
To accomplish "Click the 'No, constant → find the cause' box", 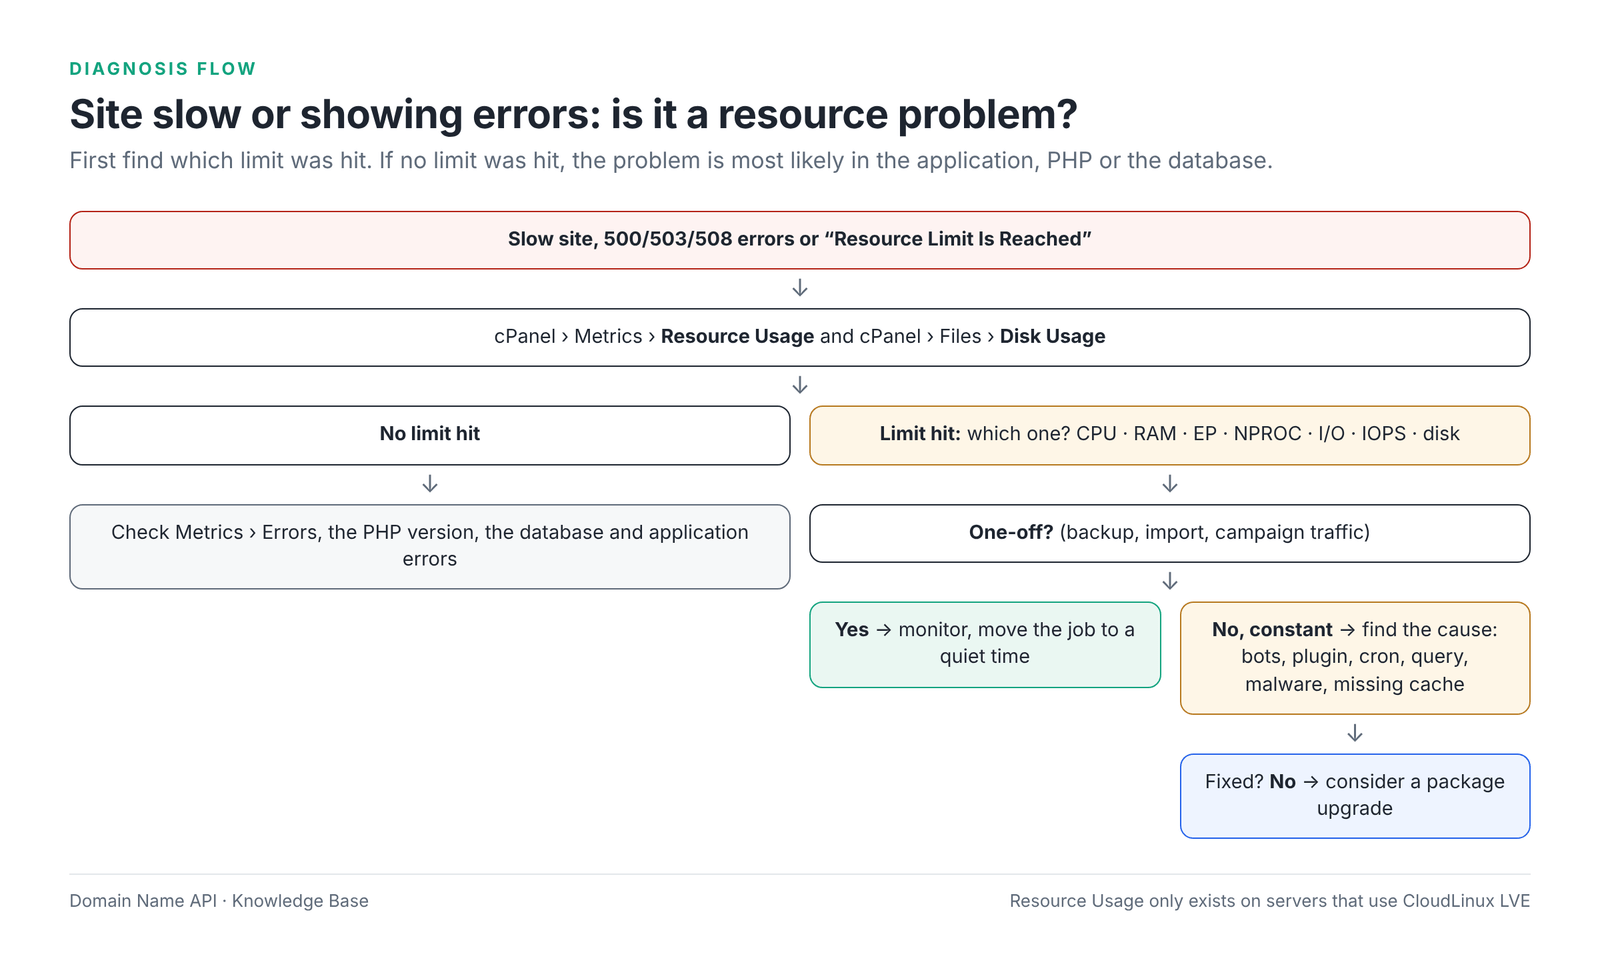I will (1355, 657).
